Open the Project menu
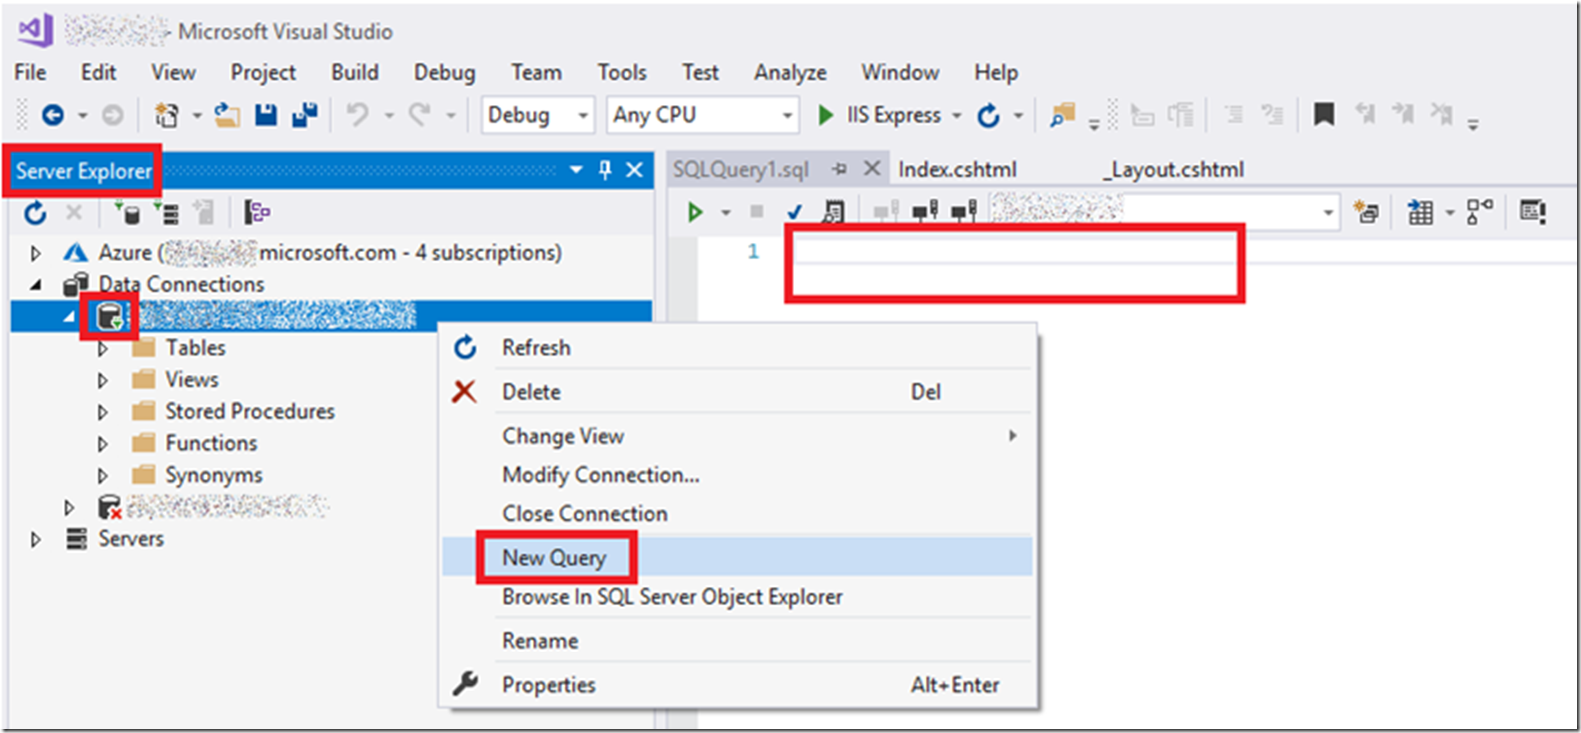The height and width of the screenshot is (733, 1581). [263, 72]
